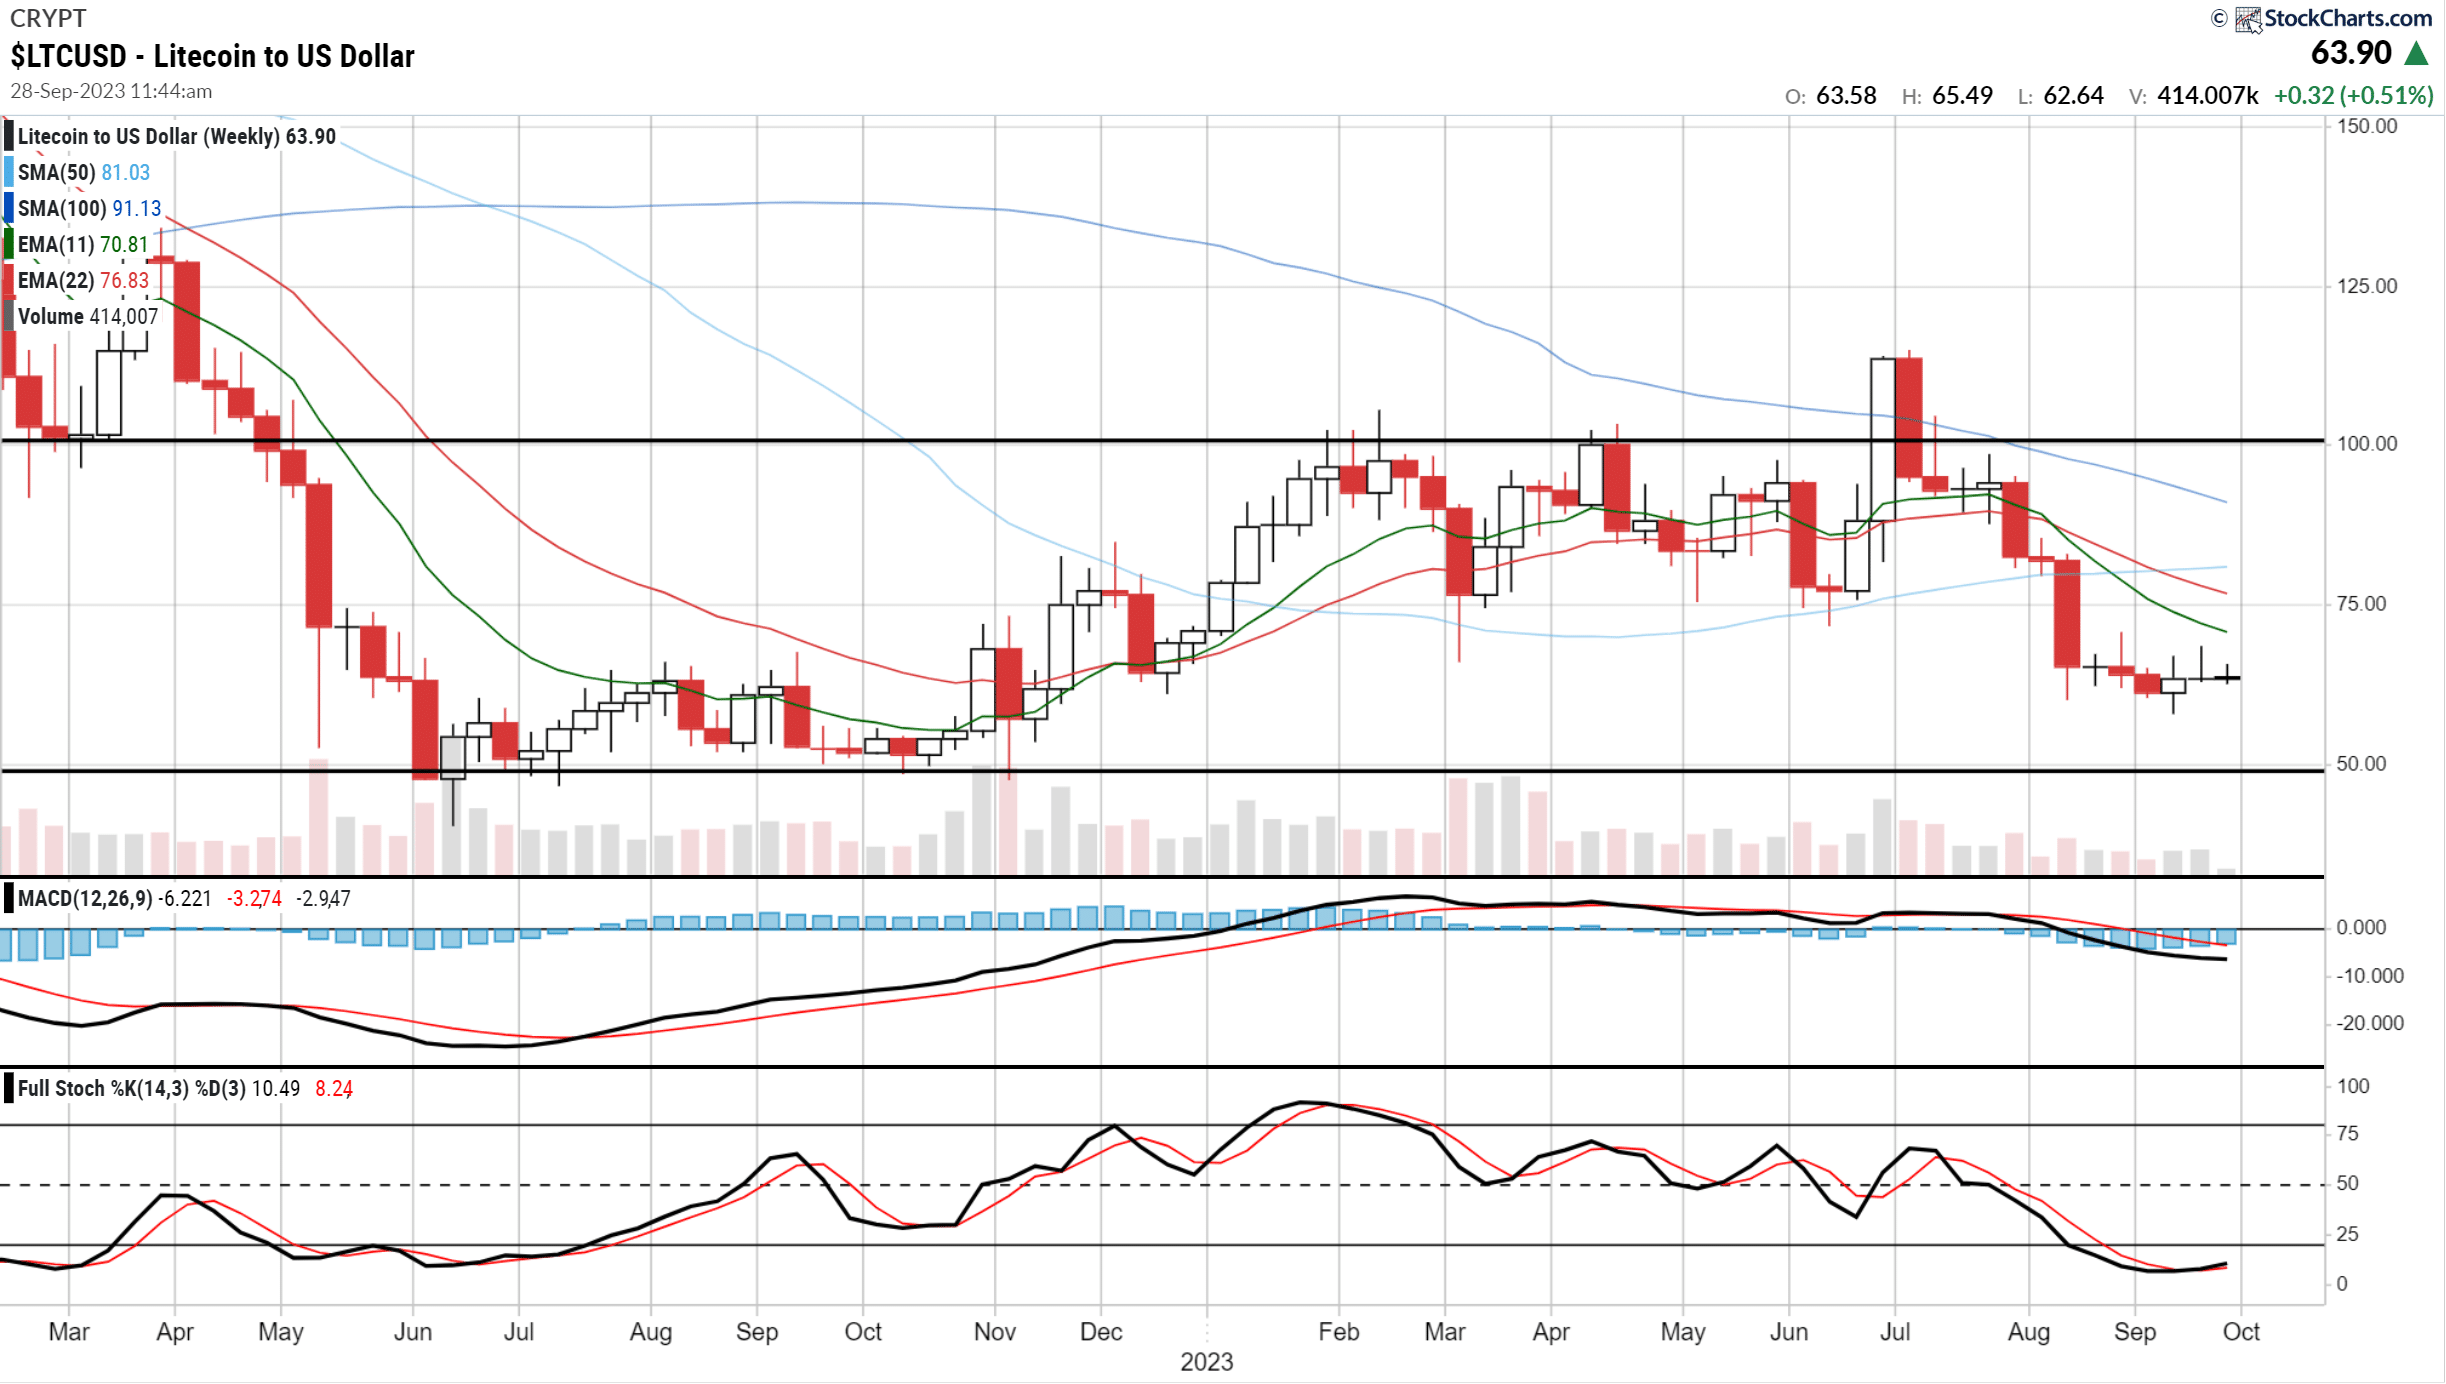Click the SMA(50) light blue legend swatch
This screenshot has width=2446, height=1384.
click(9, 172)
